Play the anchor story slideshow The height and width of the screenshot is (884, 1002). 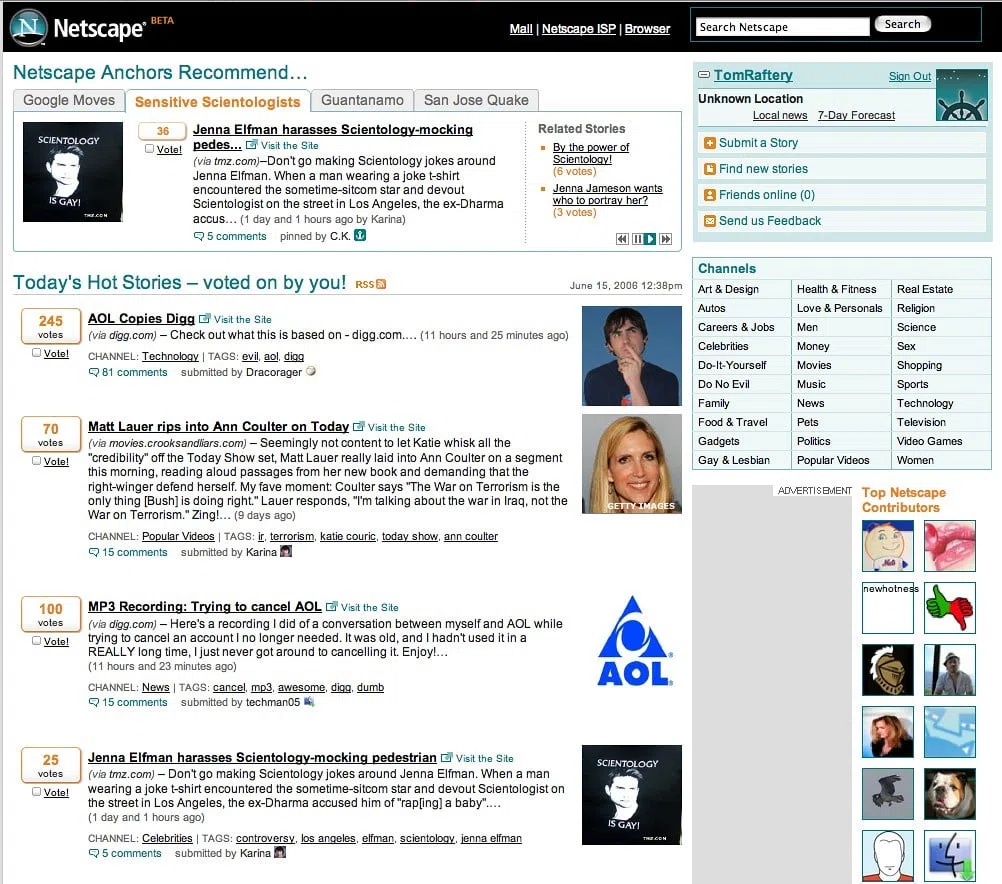tap(650, 239)
